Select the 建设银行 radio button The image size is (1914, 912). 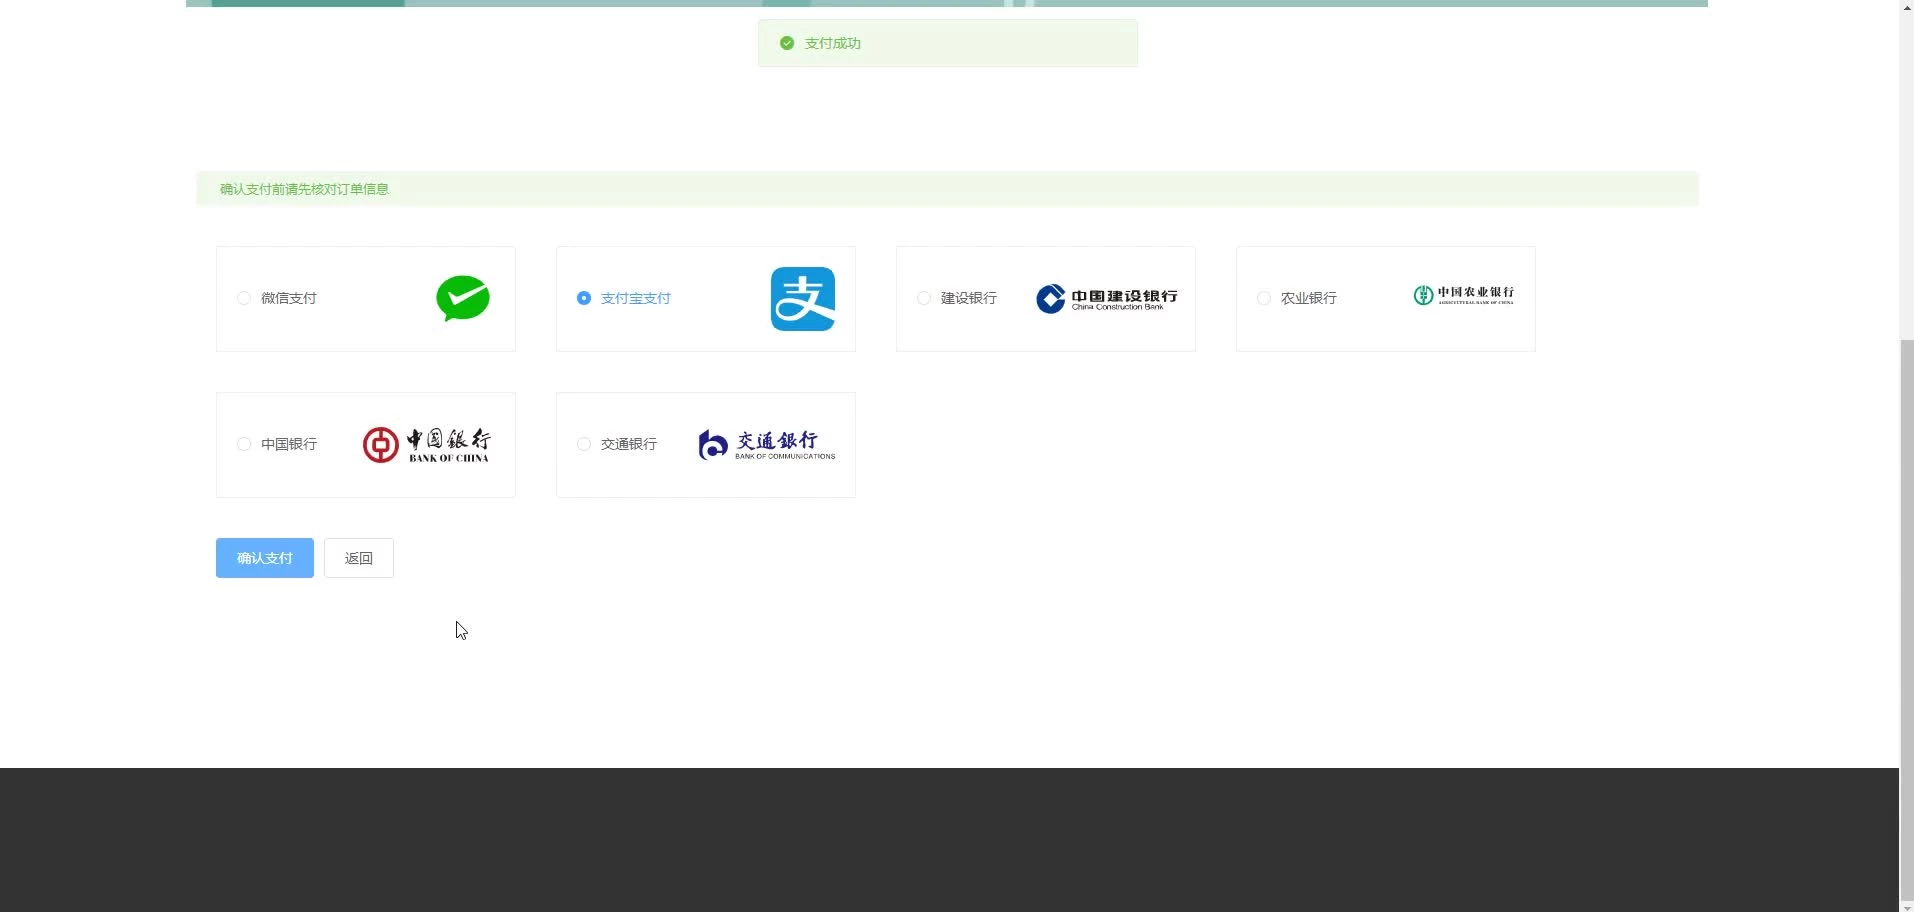point(924,298)
